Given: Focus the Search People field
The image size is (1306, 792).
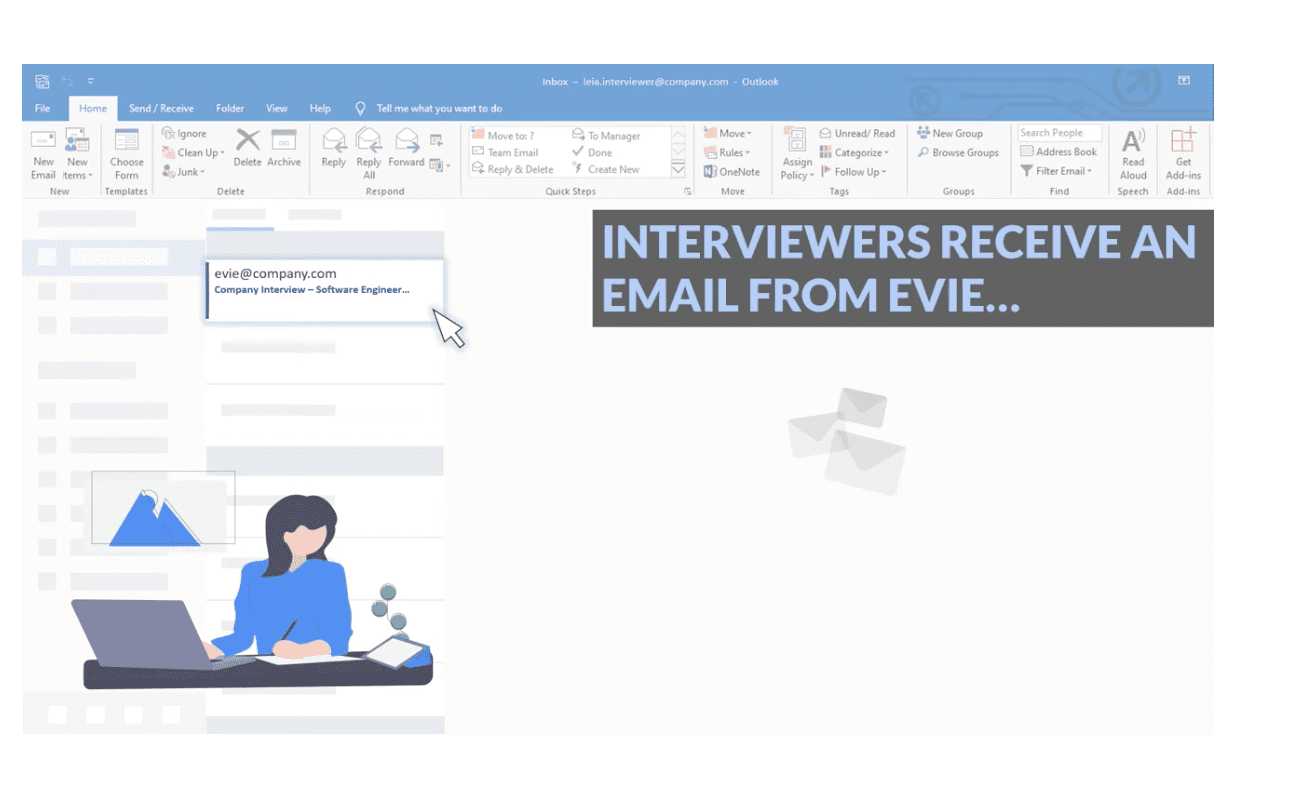Looking at the screenshot, I should point(1060,133).
